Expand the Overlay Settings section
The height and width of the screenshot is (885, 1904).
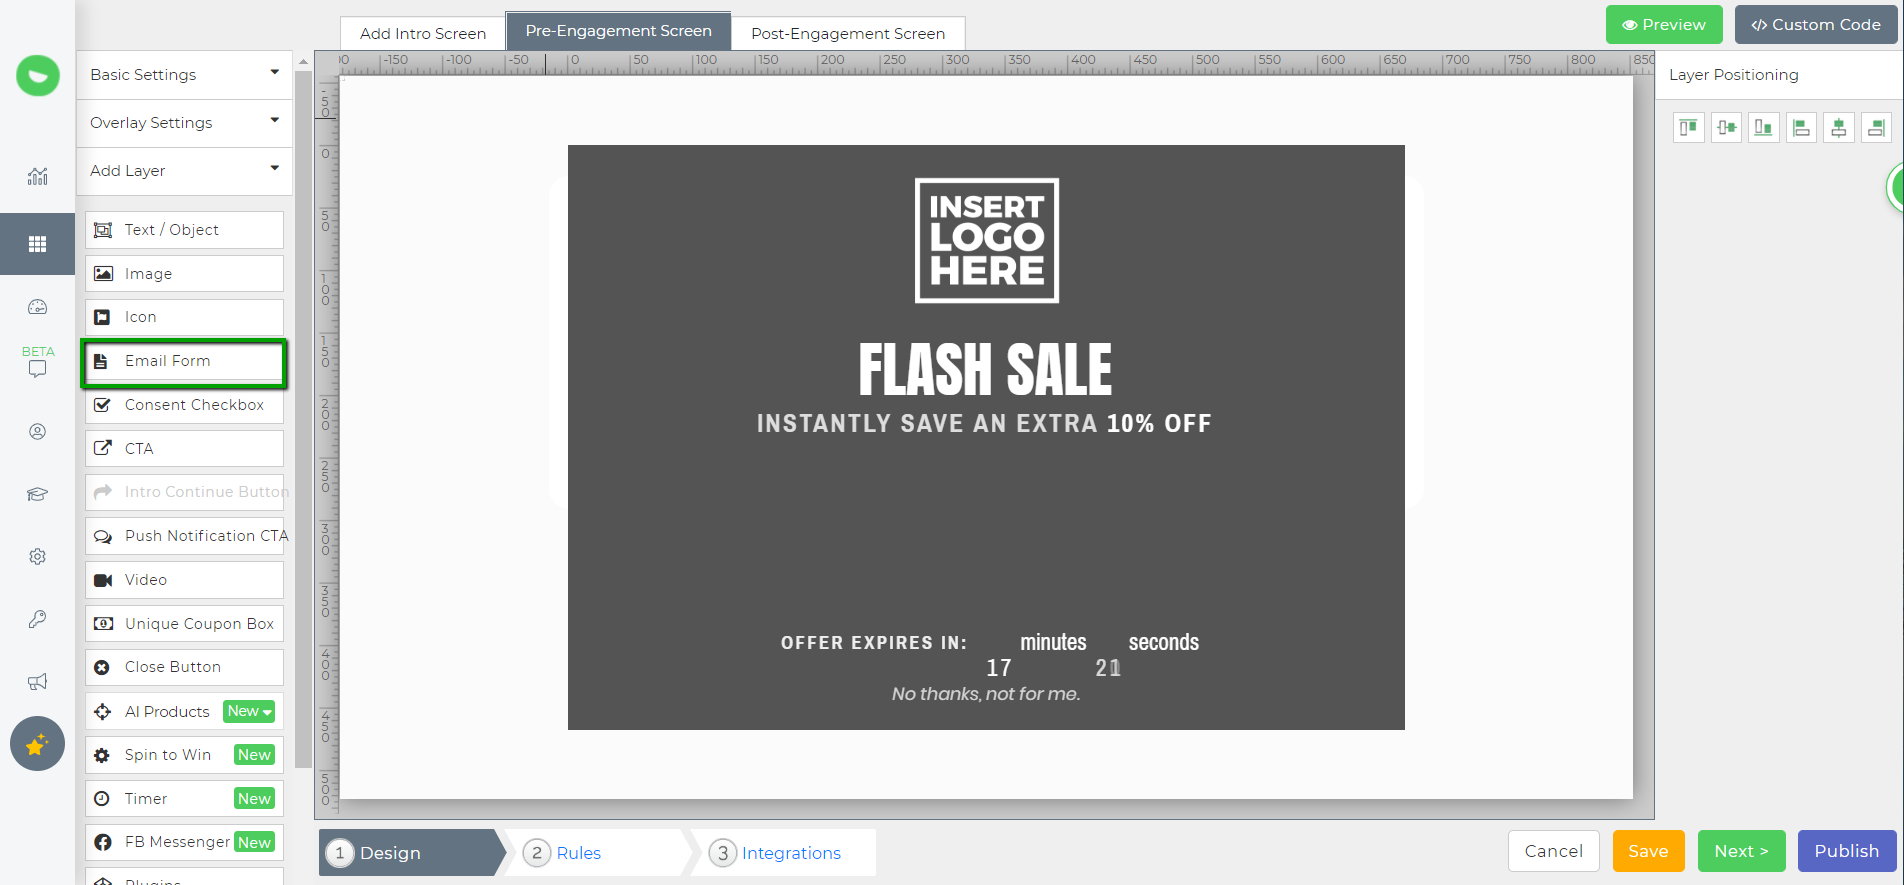184,123
